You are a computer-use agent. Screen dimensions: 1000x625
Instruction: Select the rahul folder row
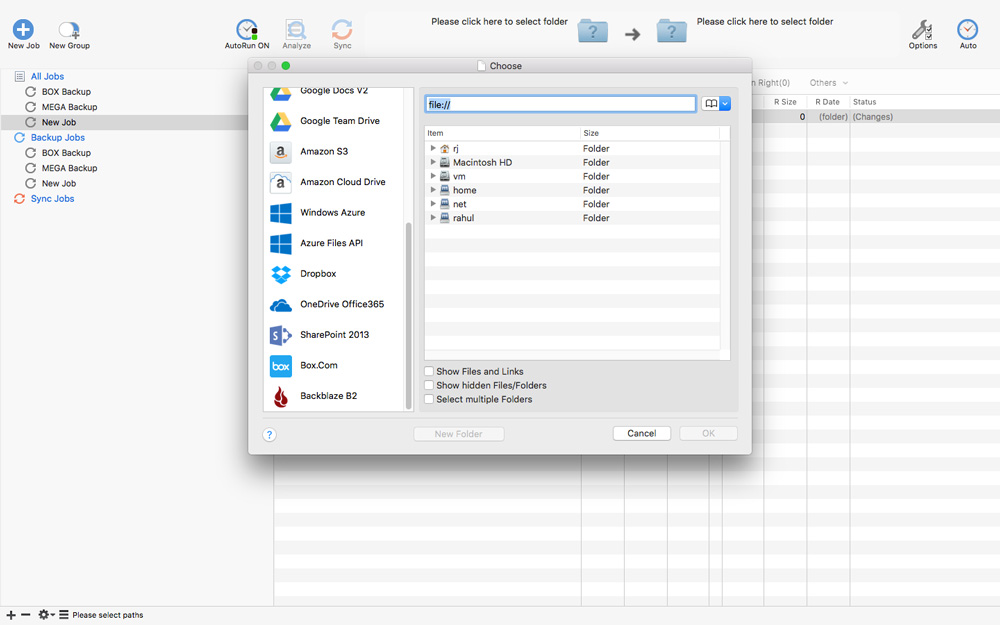572,217
